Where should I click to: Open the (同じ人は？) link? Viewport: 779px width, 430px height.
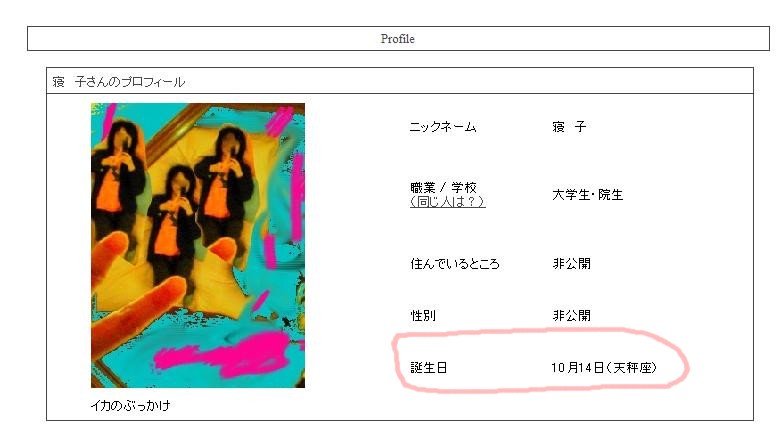pos(448,202)
